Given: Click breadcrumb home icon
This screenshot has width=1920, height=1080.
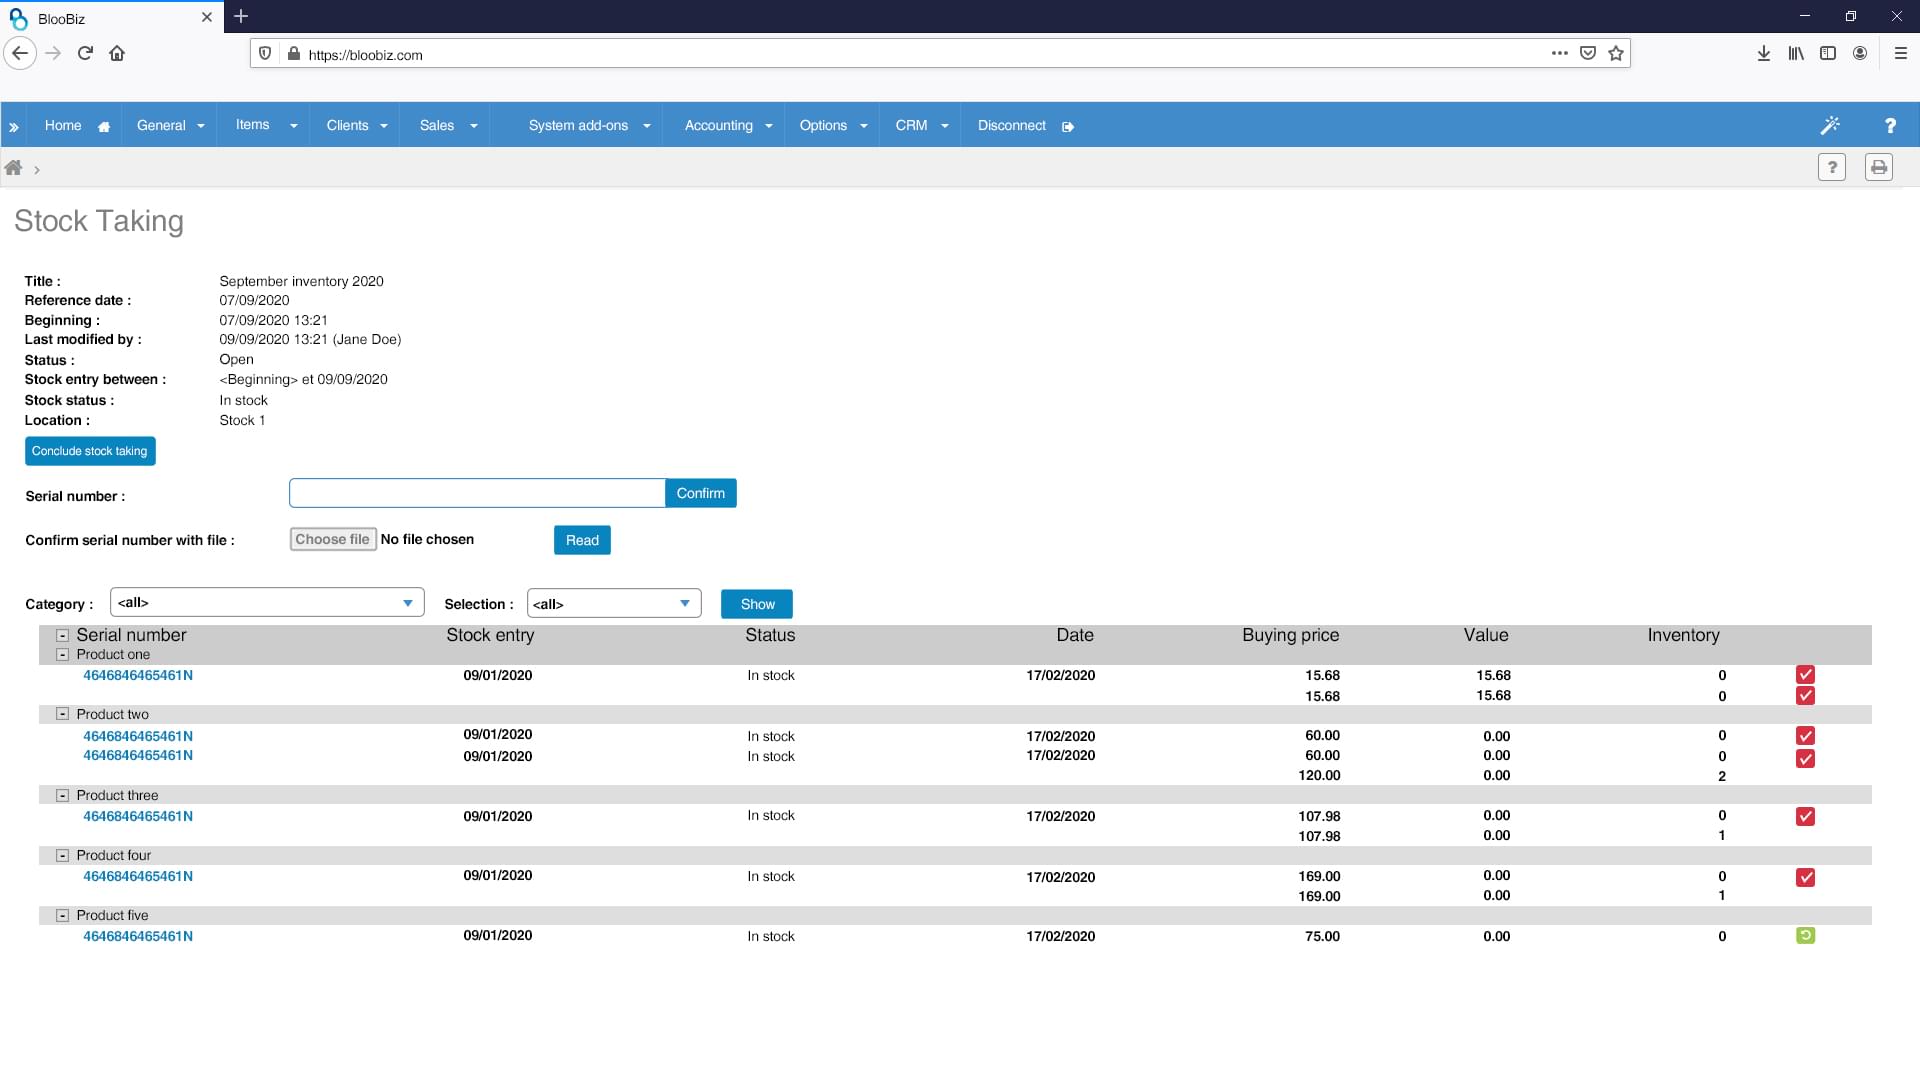Looking at the screenshot, I should tap(13, 168).
